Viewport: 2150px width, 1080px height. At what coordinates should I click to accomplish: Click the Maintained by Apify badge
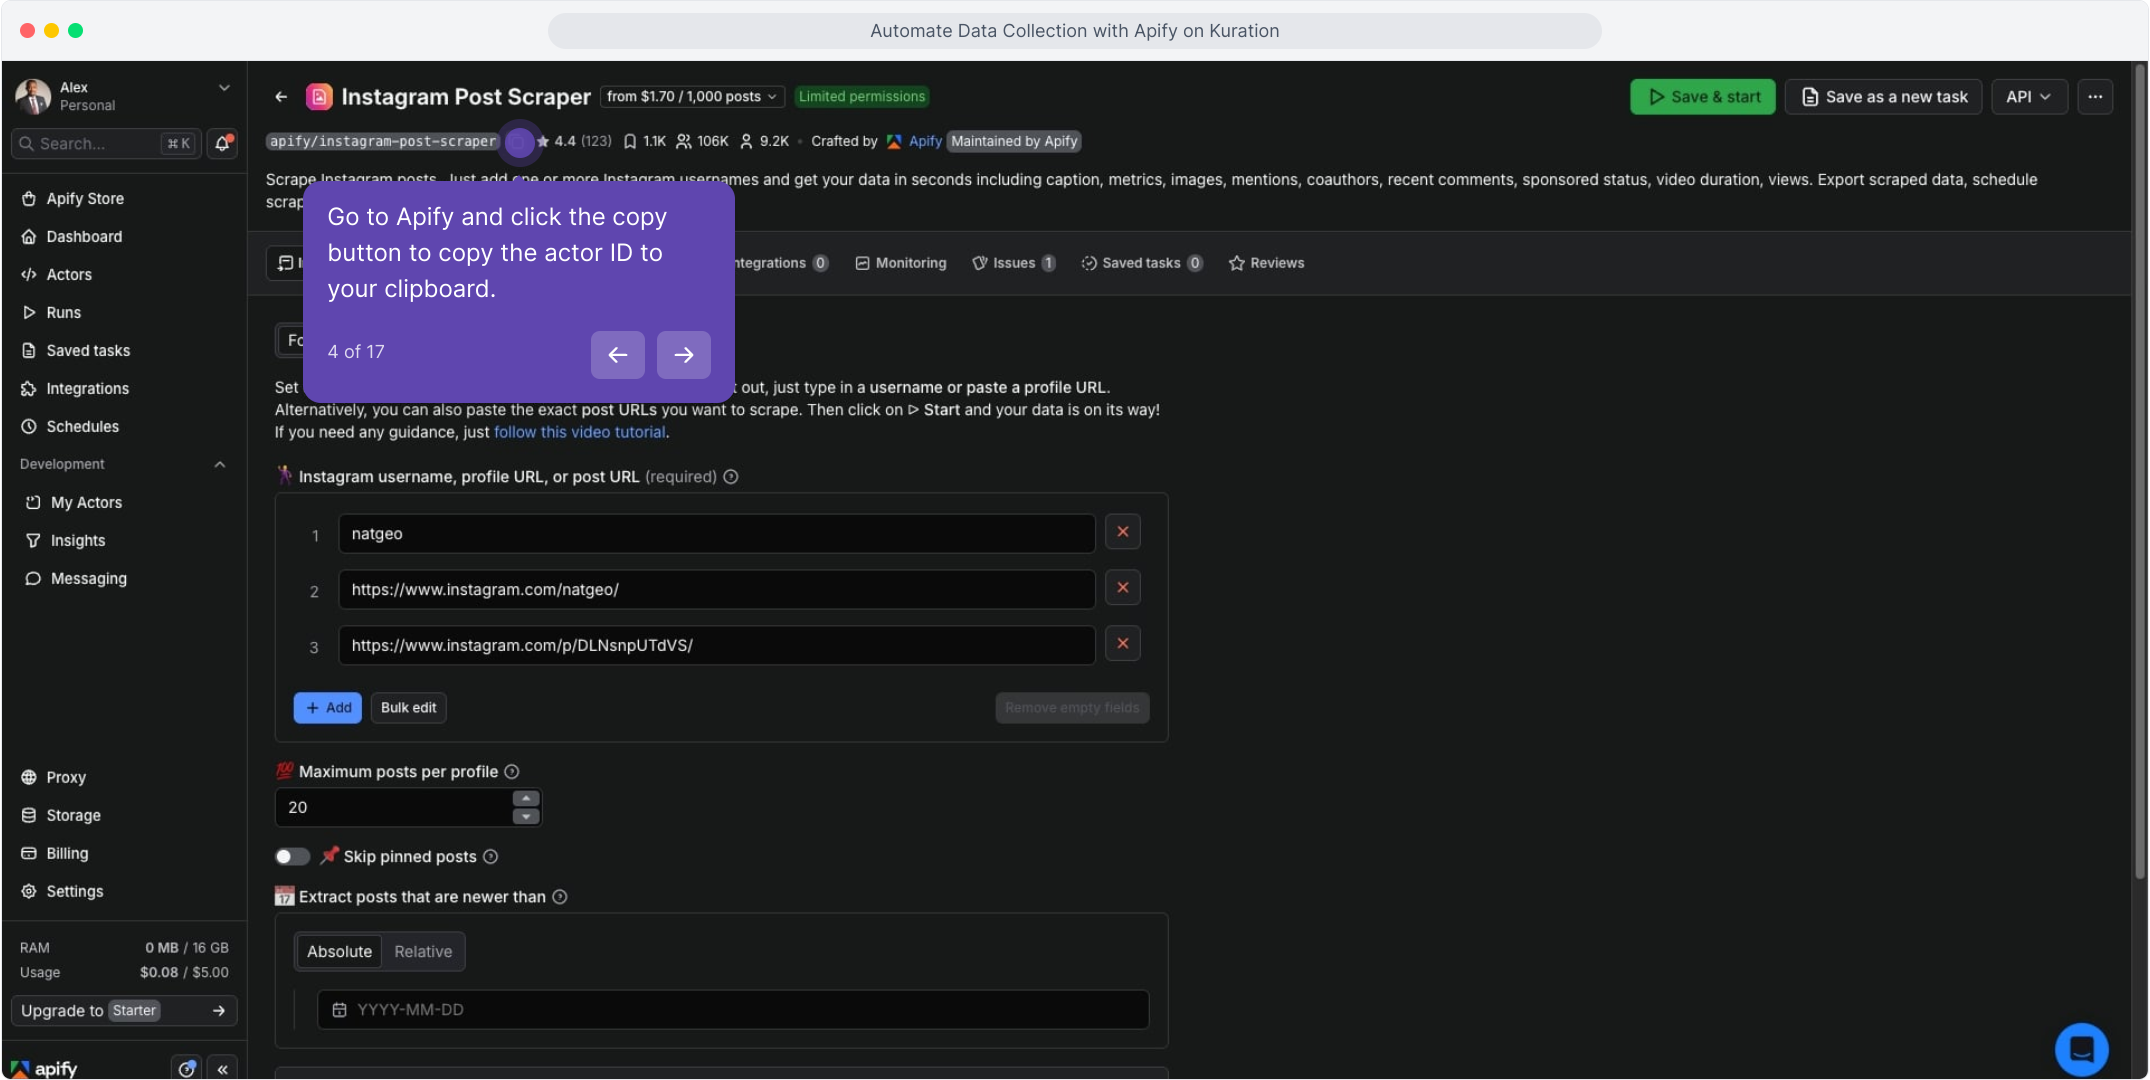tap(1014, 141)
